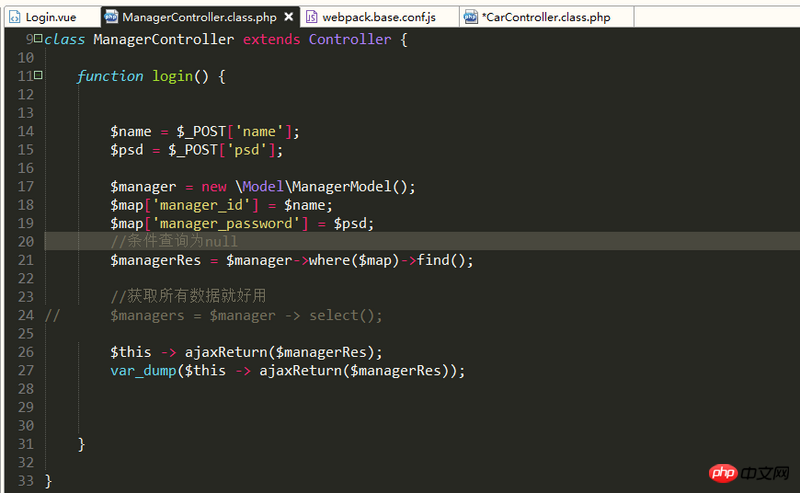Click the text "ManagerController" in the class declaration

click(x=163, y=39)
